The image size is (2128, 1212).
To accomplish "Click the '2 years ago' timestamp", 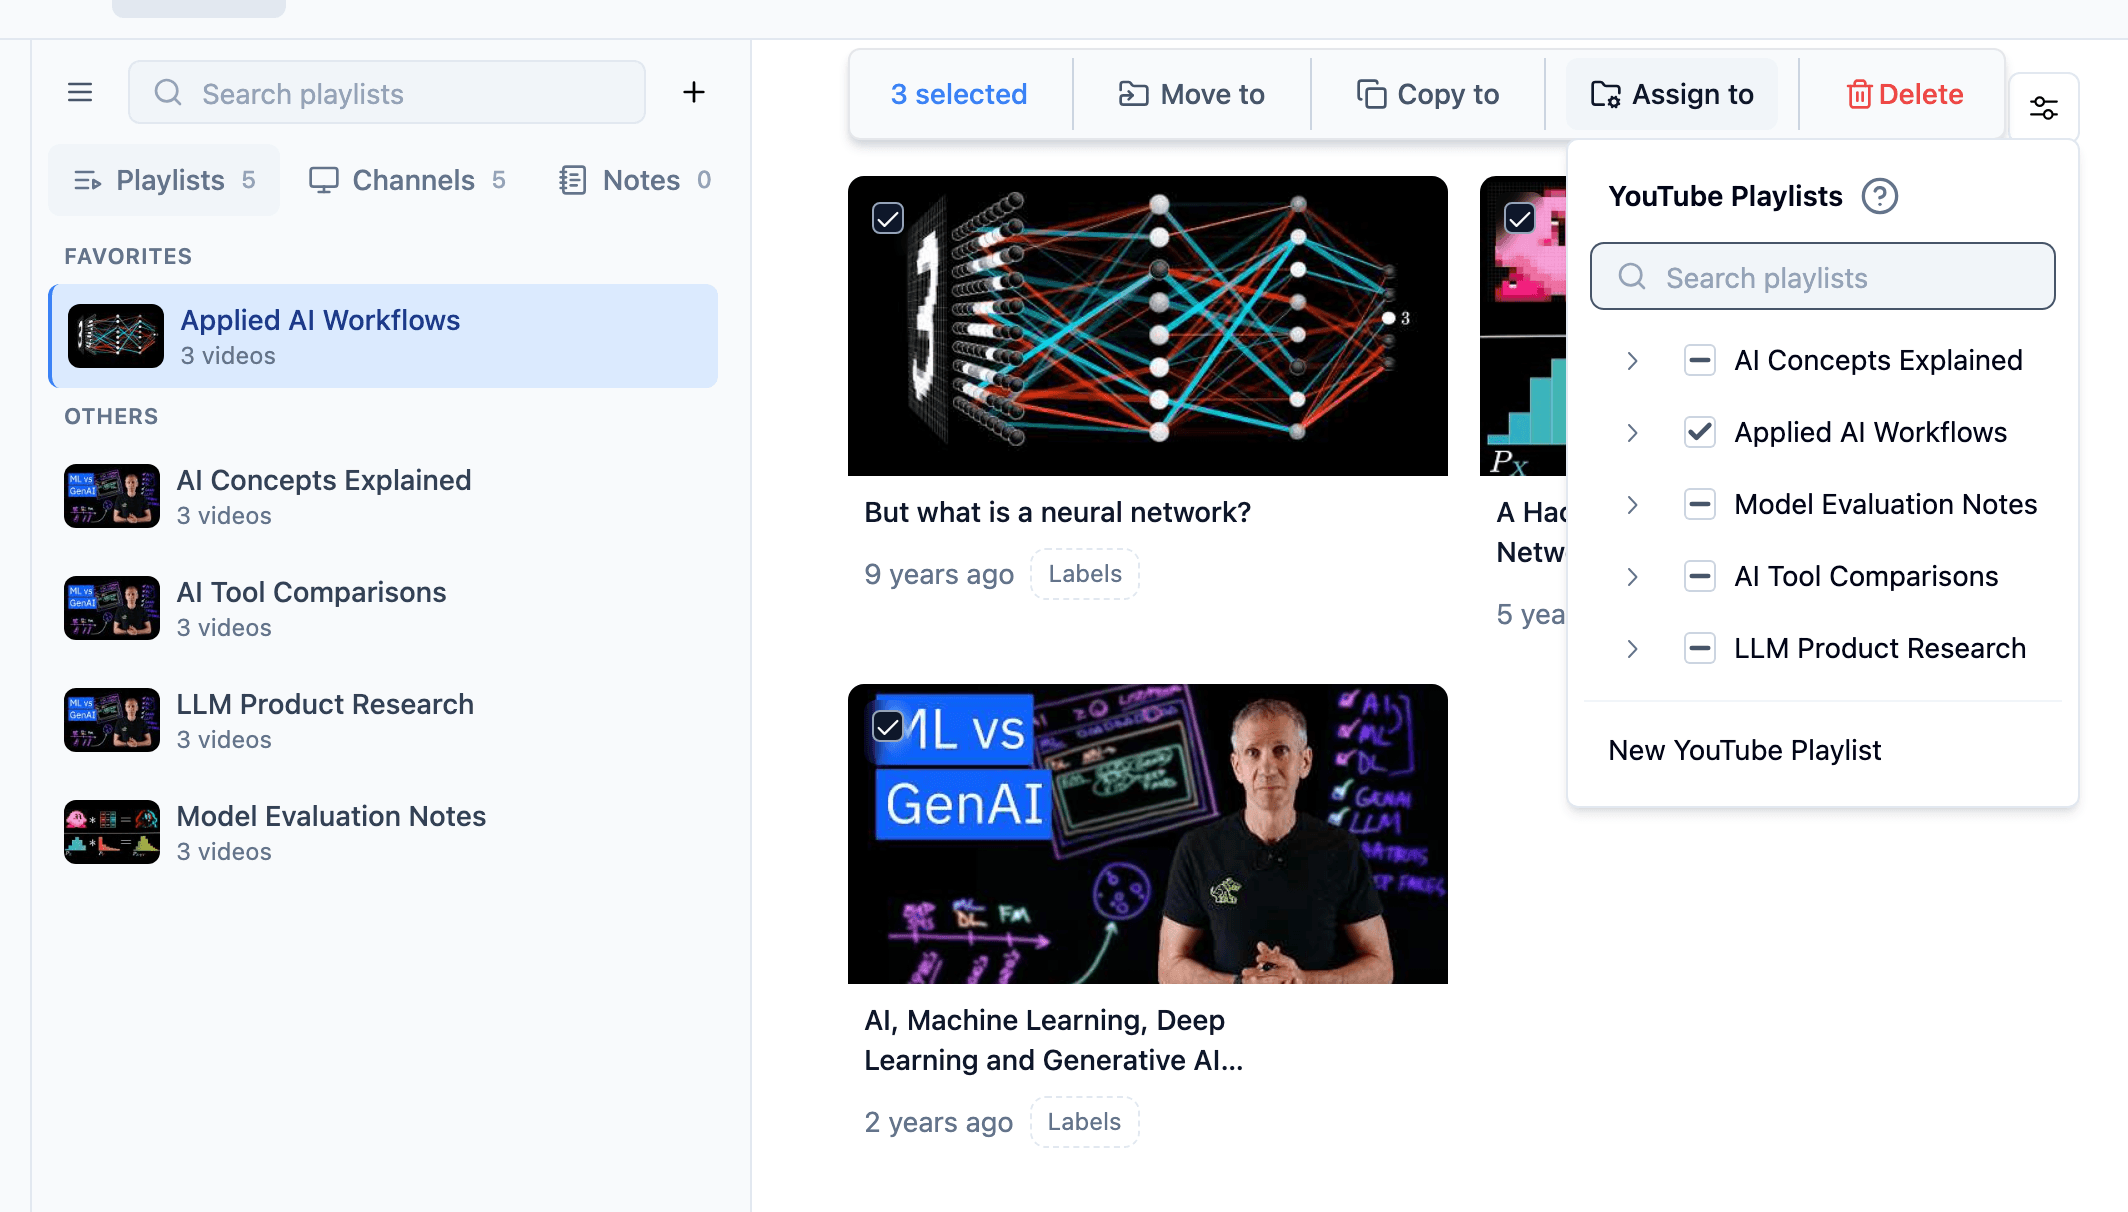I will coord(938,1122).
